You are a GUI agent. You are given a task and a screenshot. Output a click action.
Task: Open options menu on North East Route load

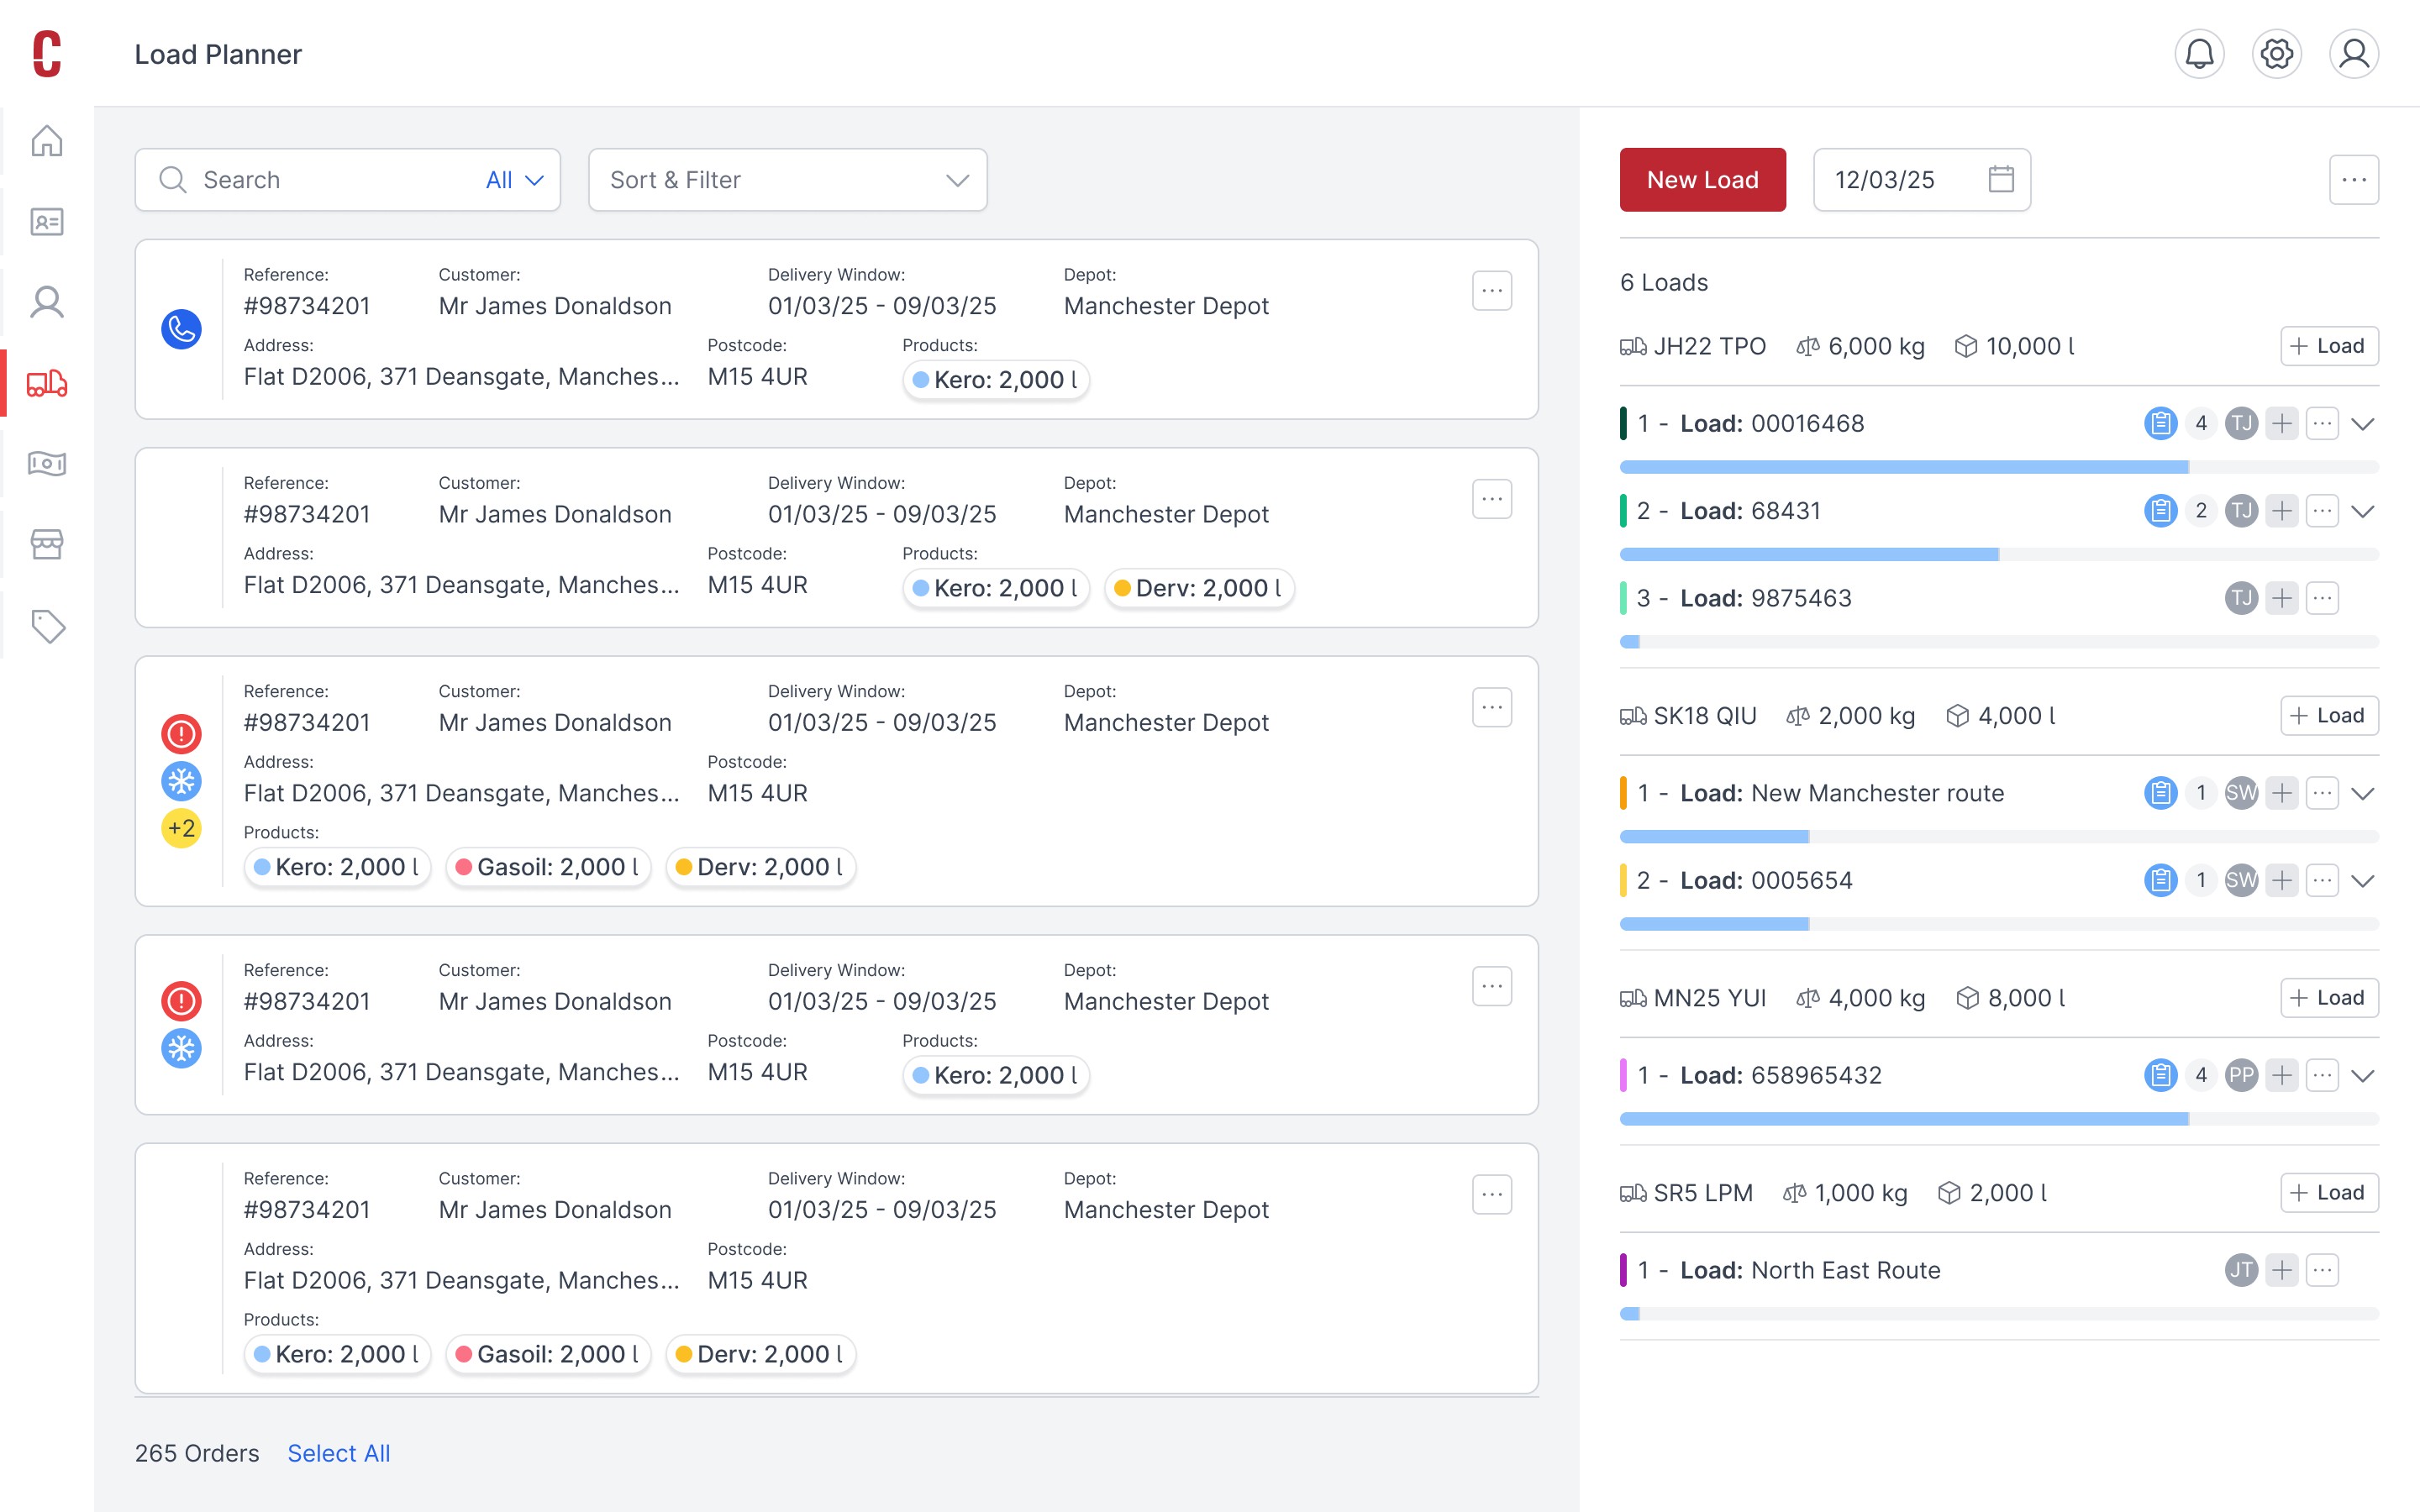pos(2322,1270)
